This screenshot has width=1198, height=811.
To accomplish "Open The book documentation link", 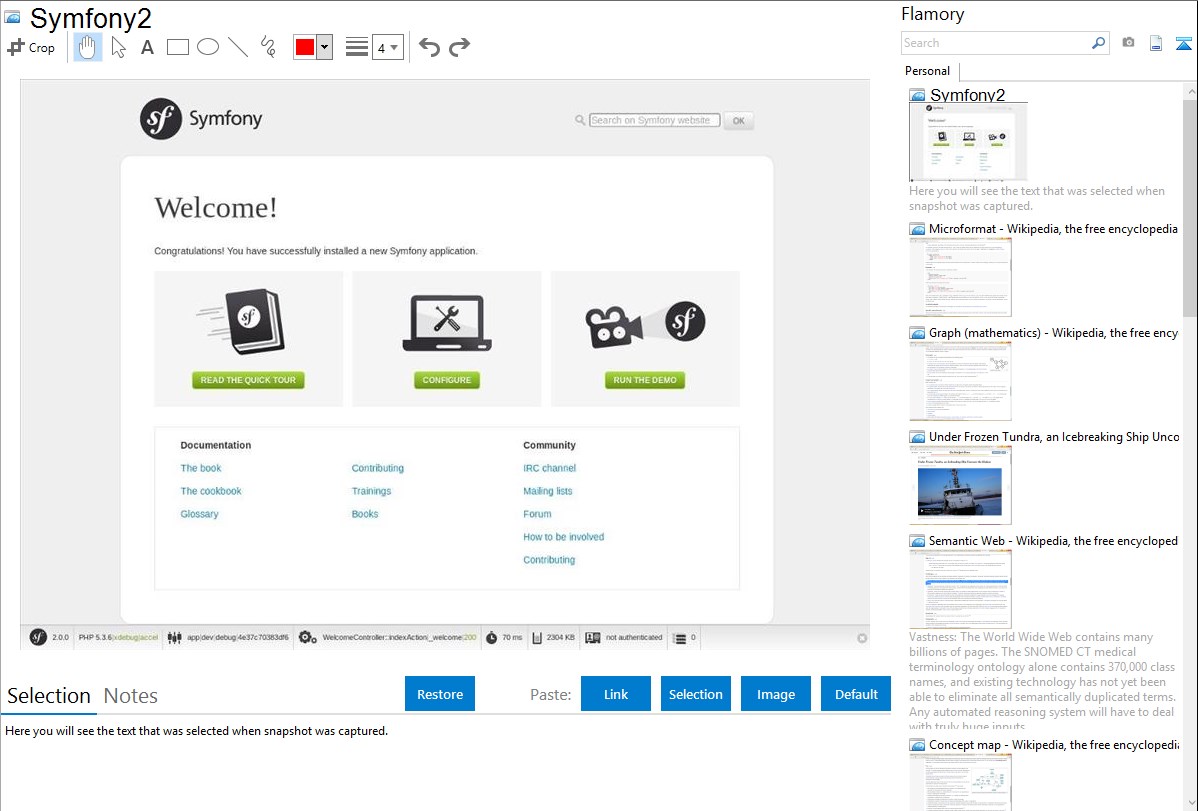I will (x=201, y=468).
